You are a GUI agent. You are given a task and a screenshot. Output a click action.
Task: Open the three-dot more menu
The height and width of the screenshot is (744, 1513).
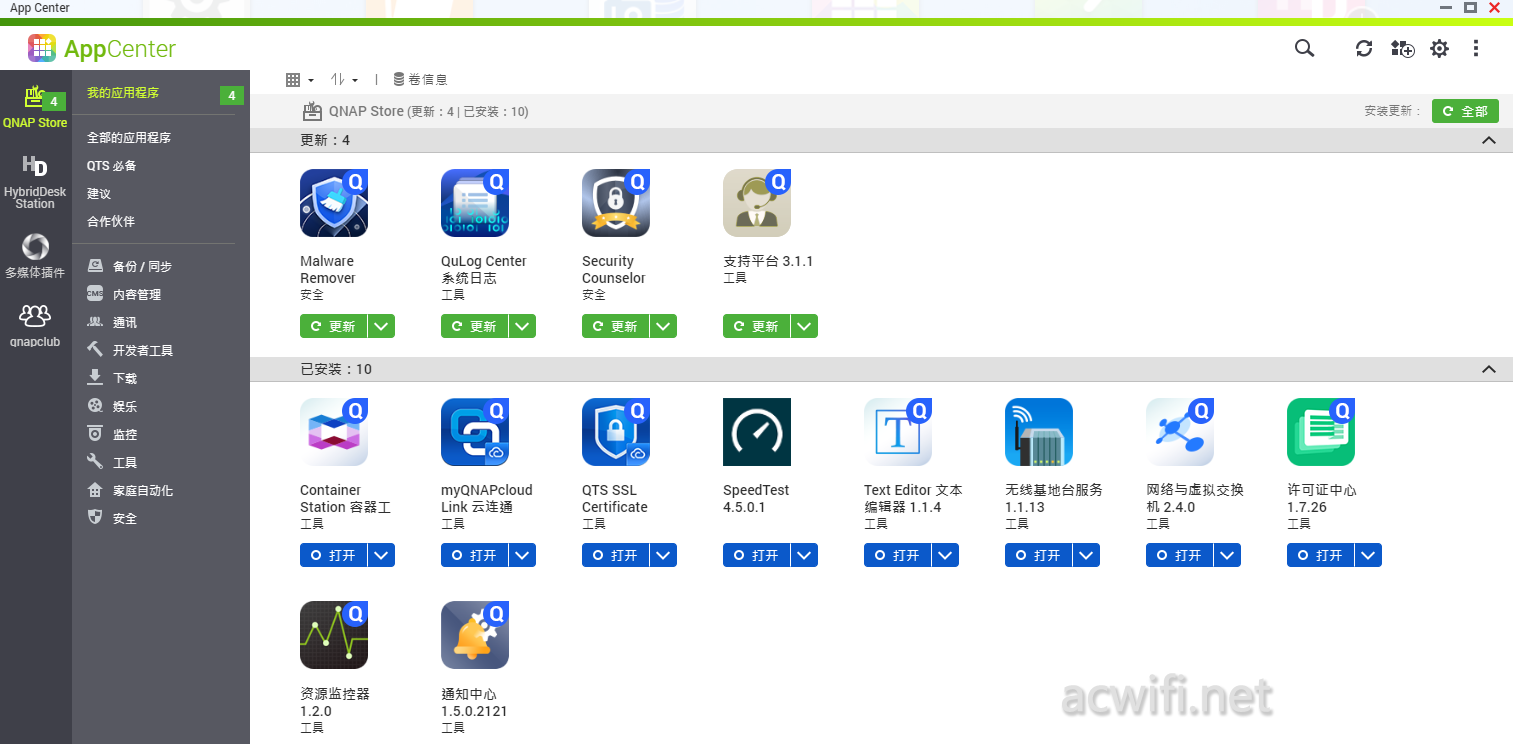(1476, 48)
